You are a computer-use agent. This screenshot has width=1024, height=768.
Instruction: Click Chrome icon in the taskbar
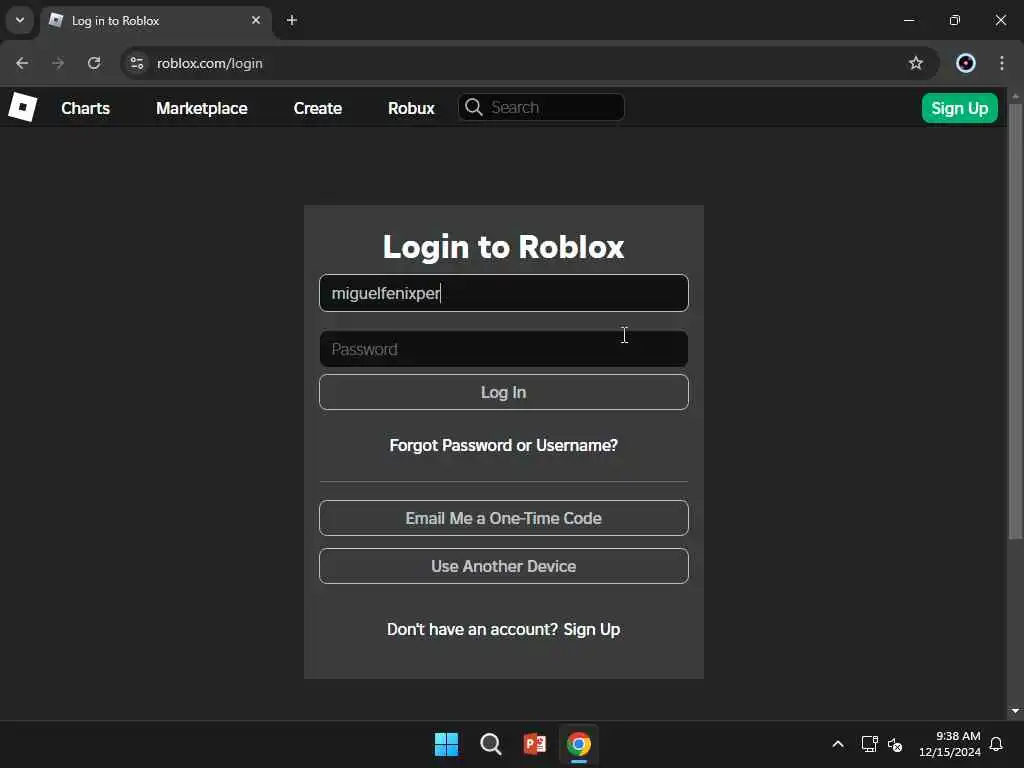coord(579,744)
